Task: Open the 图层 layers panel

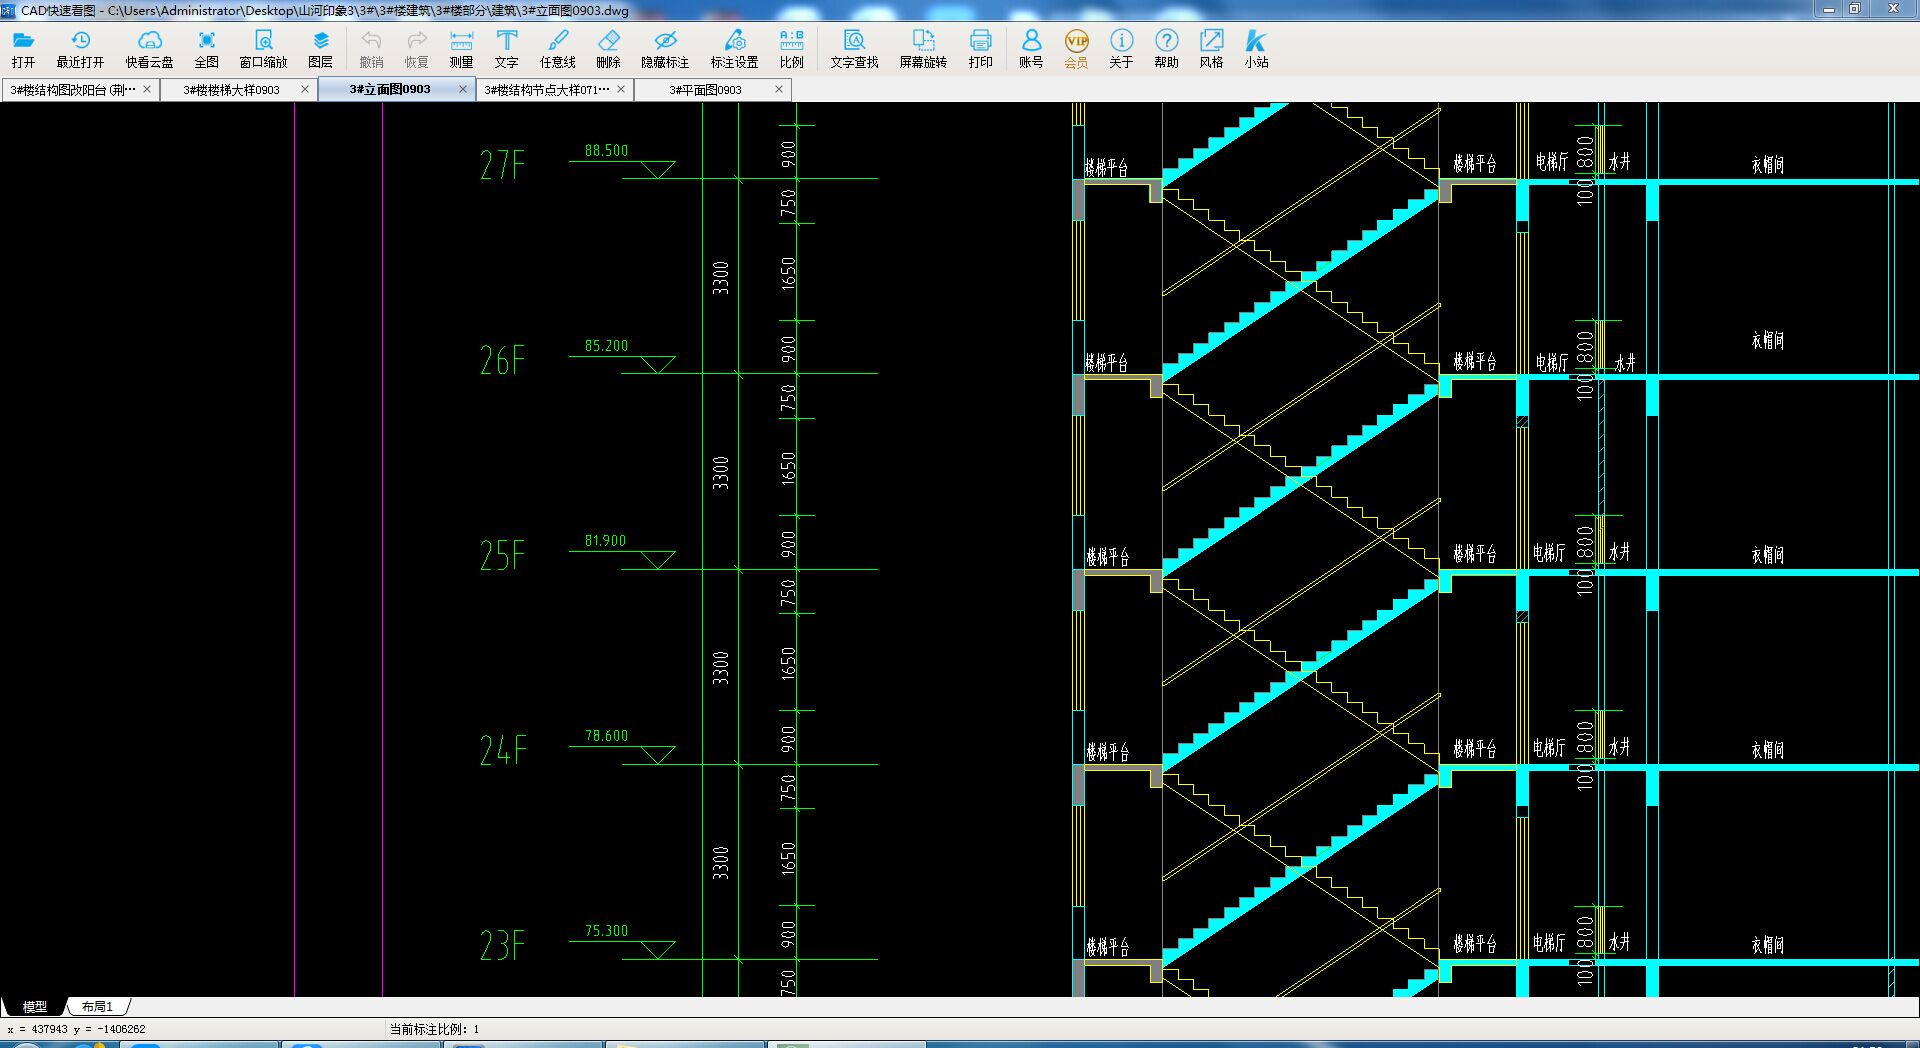Action: (x=320, y=49)
